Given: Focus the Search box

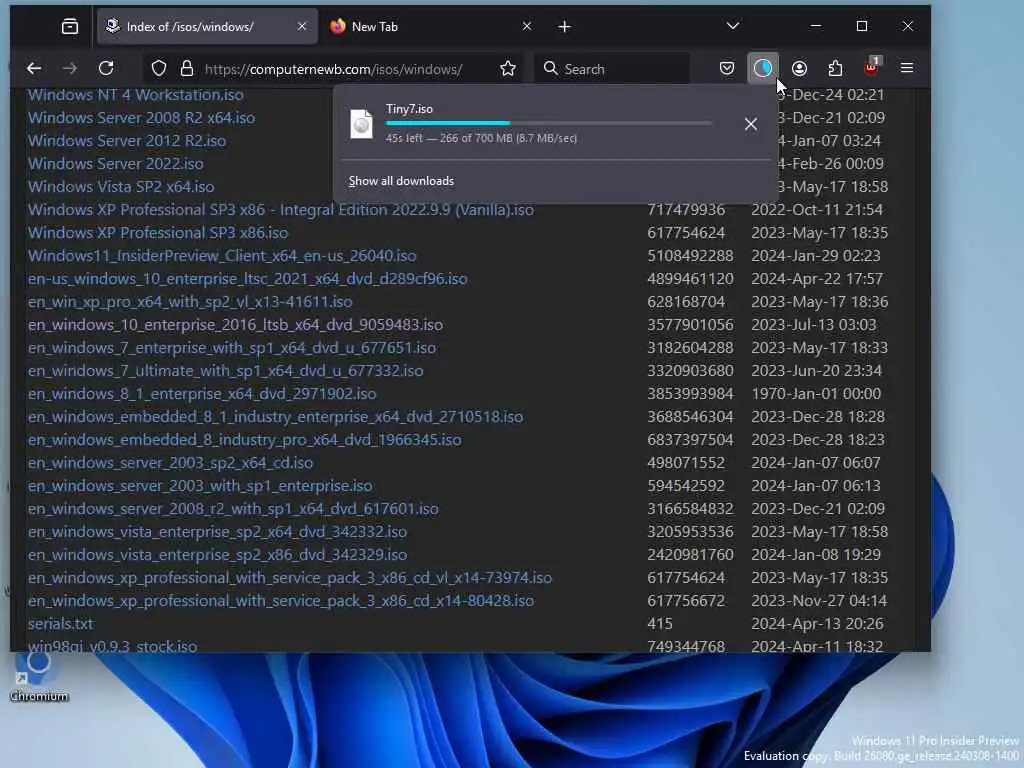Looking at the screenshot, I should point(613,69).
